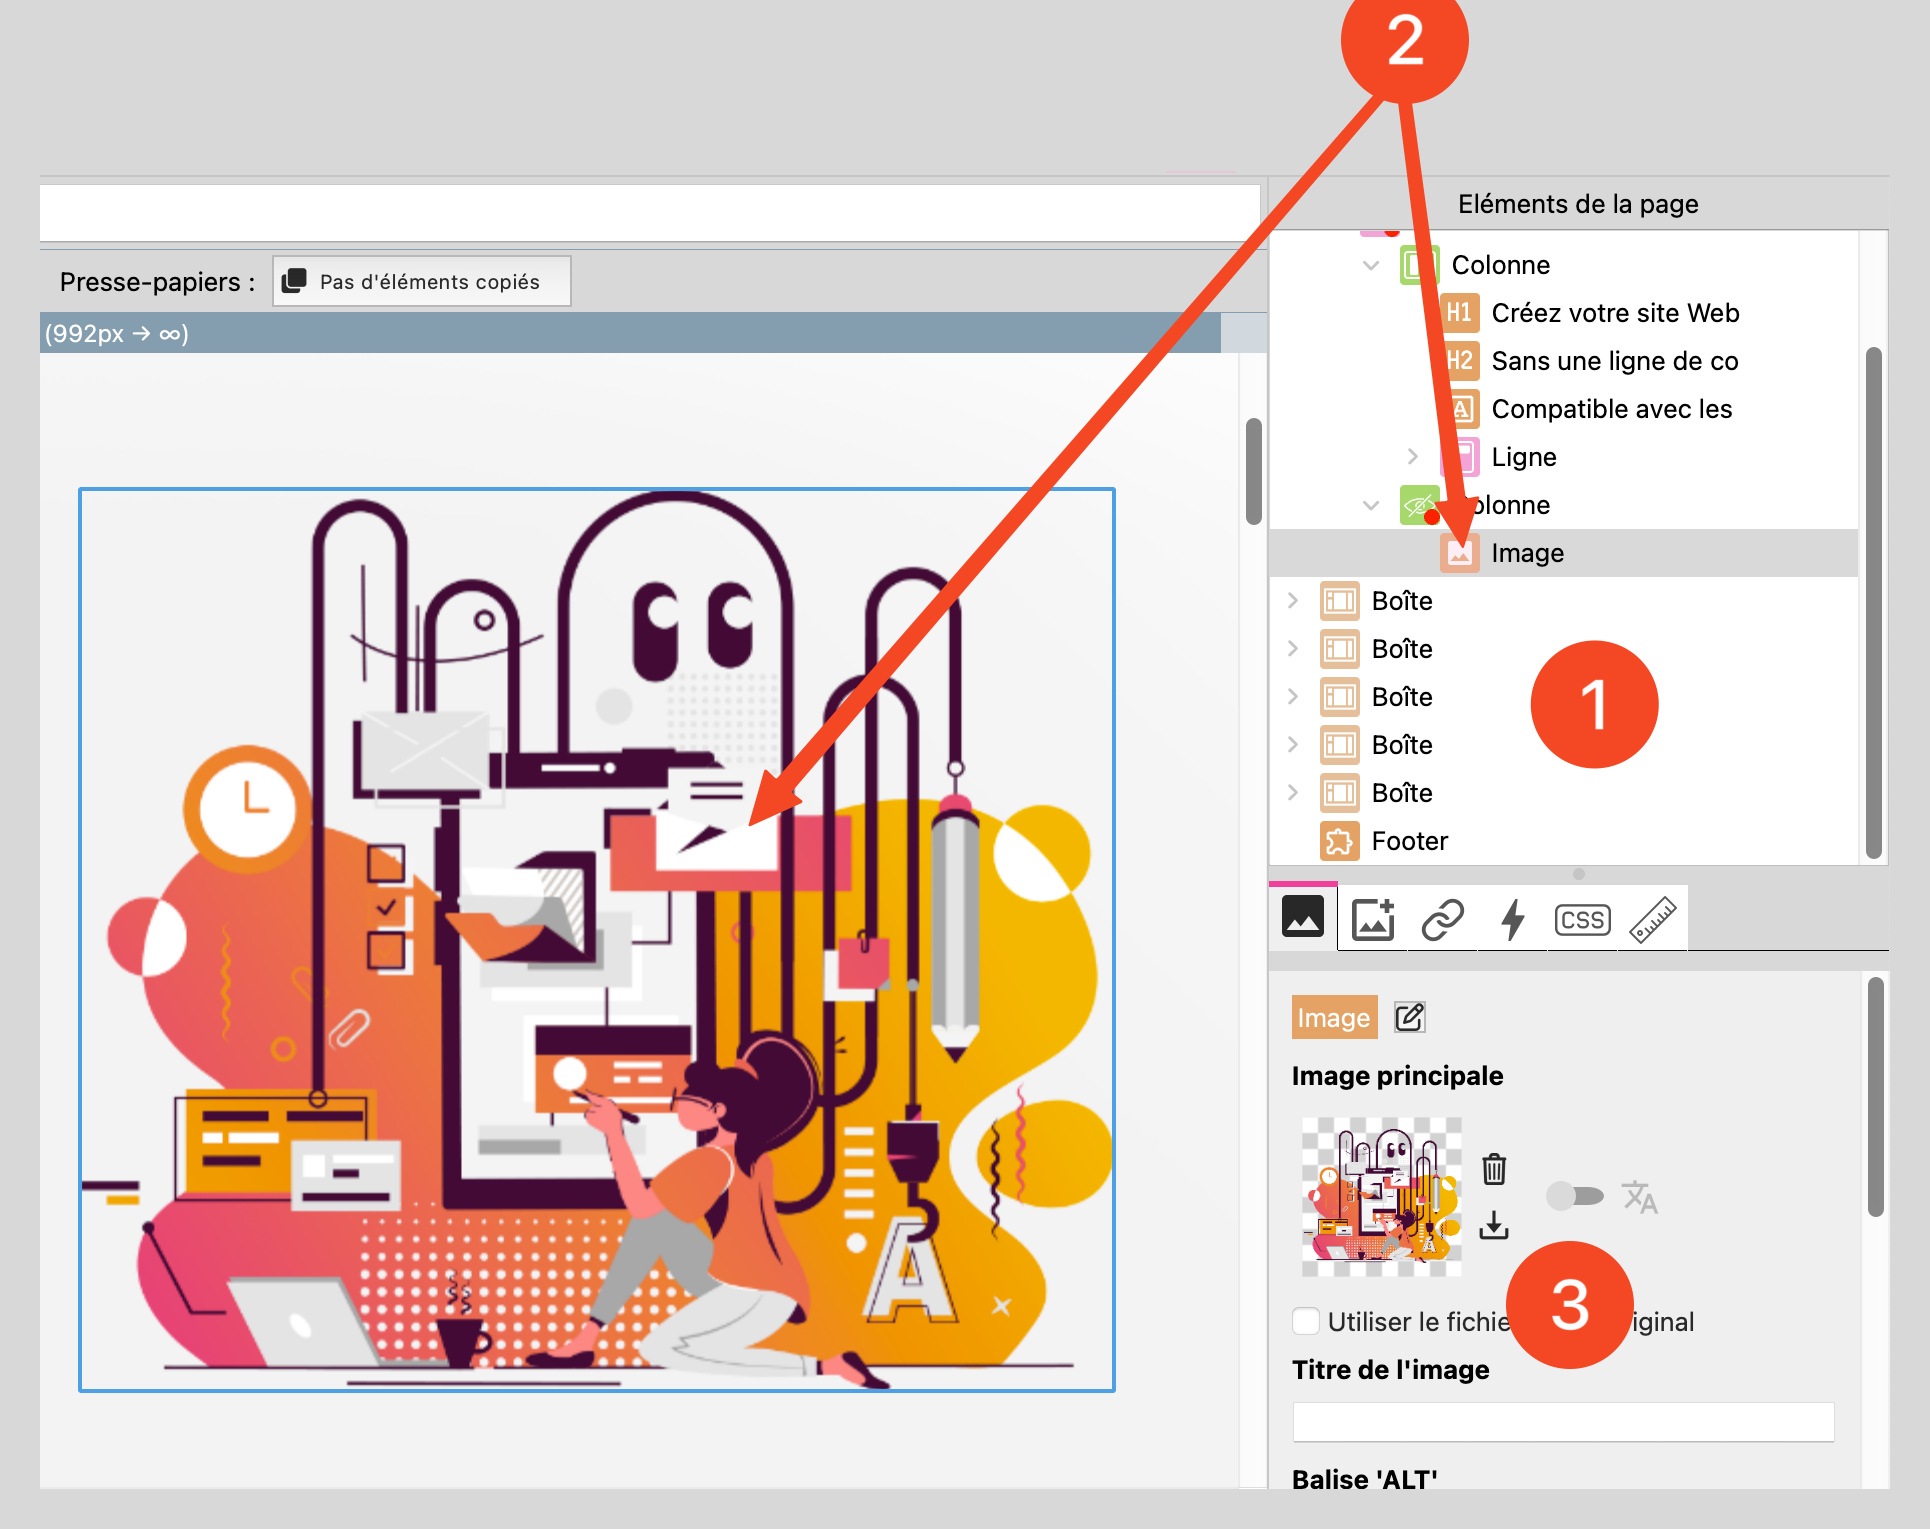The height and width of the screenshot is (1529, 1930).
Task: Enable the 'Utiliser le fichier original' checkbox
Action: click(1306, 1321)
